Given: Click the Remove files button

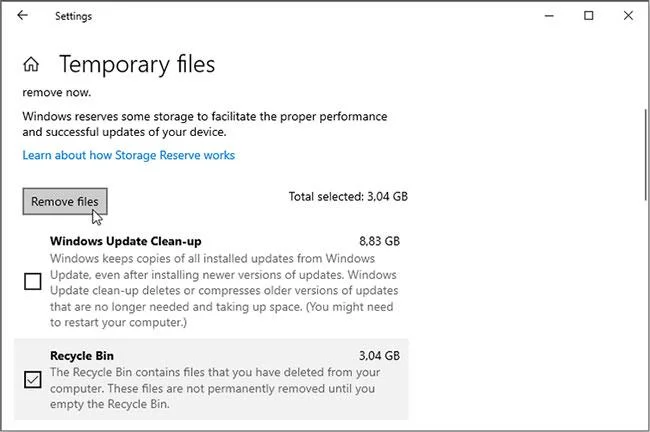Looking at the screenshot, I should point(65,201).
